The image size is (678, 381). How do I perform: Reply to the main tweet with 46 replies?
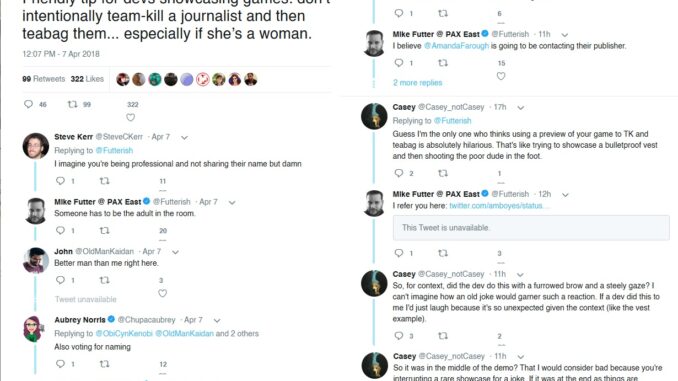tap(29, 104)
